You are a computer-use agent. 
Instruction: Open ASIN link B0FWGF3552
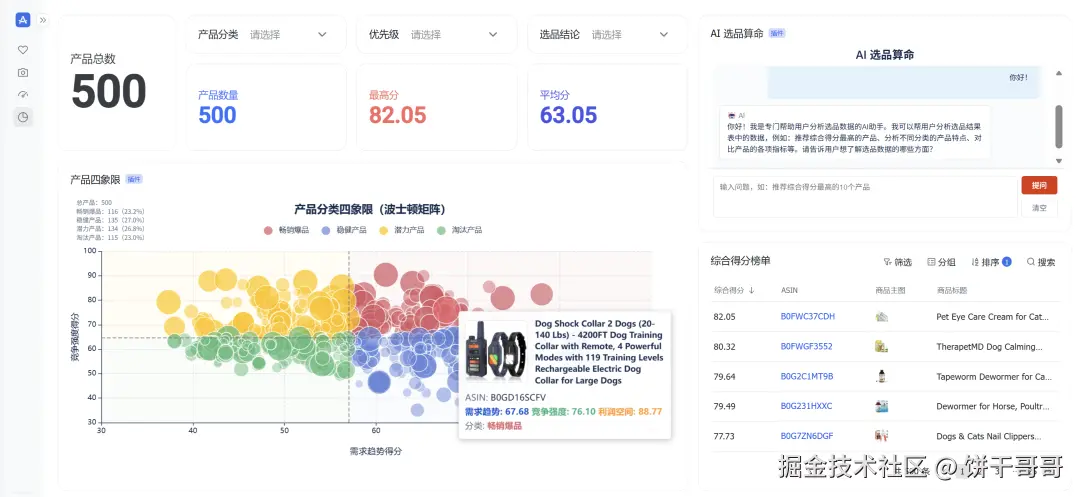[x=806, y=346]
